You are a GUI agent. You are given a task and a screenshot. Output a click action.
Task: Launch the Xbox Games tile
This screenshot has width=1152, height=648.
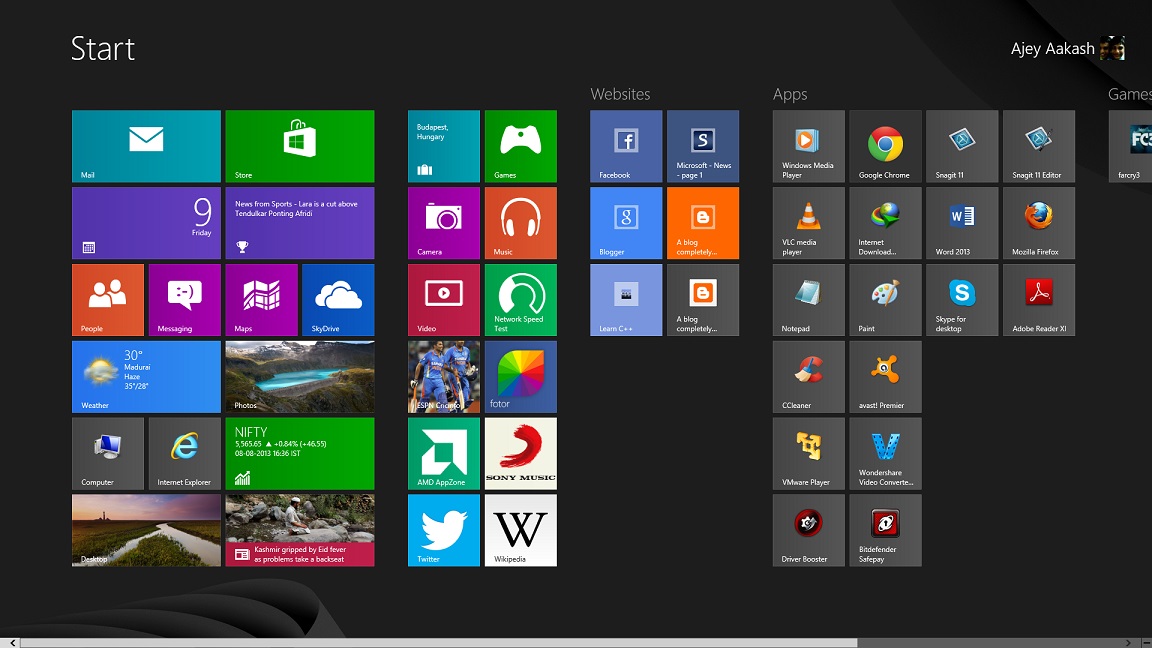(x=521, y=146)
